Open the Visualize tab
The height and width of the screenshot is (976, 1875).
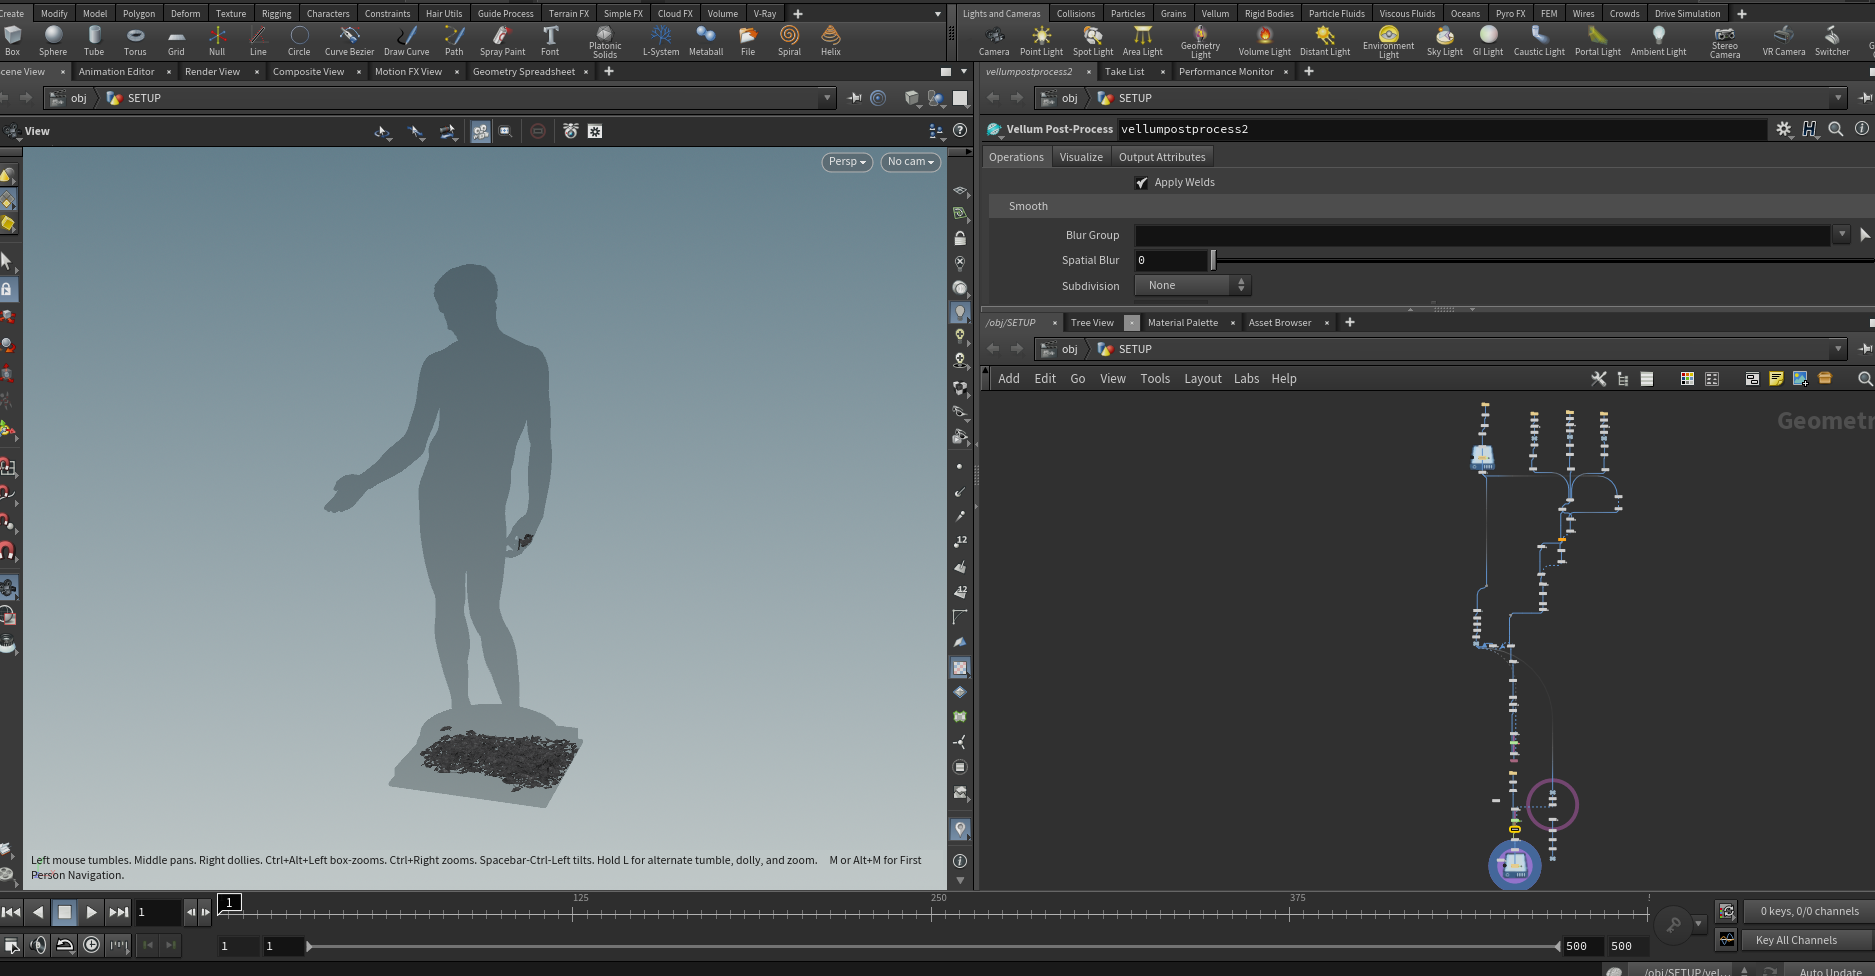coord(1080,157)
